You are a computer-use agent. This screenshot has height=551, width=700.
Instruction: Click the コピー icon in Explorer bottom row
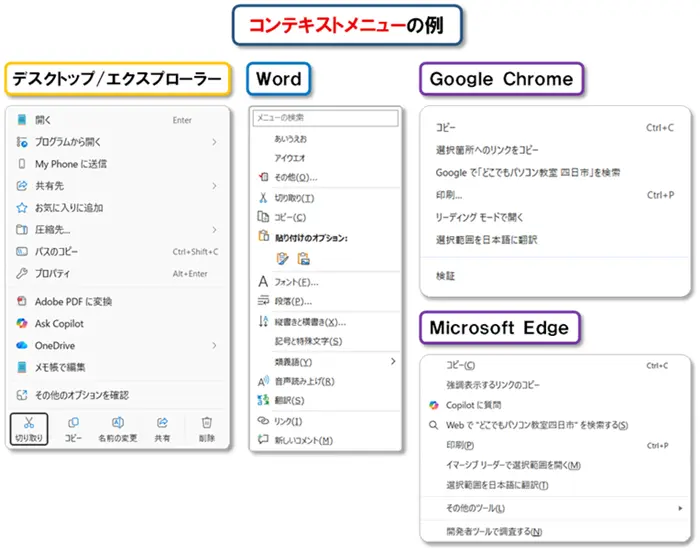tap(73, 424)
